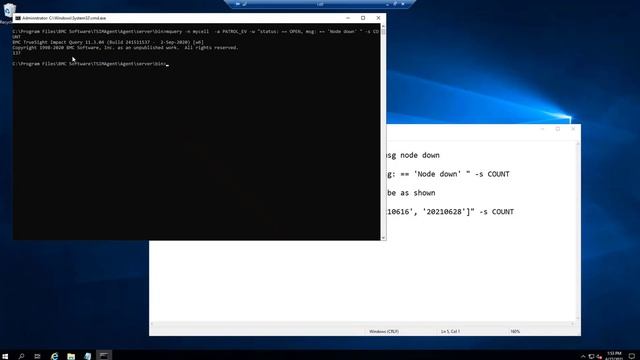Image resolution: width=640 pixels, height=360 pixels.
Task: Click Notepad line with 'Node down' -s COUNT
Action: [x=448, y=174]
